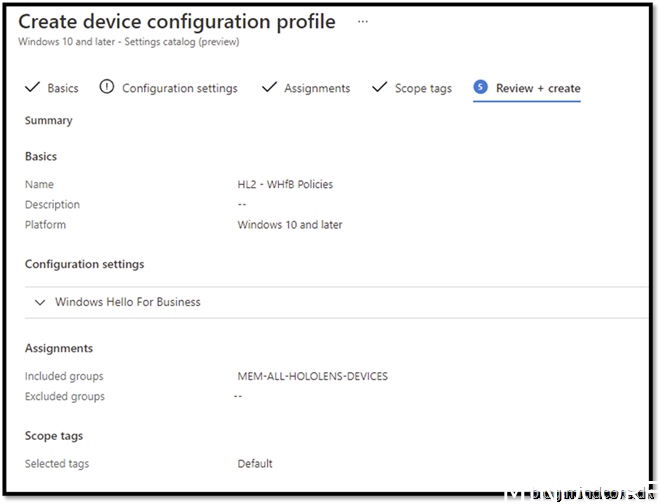Navigate to the Scope tags tab

(423, 88)
